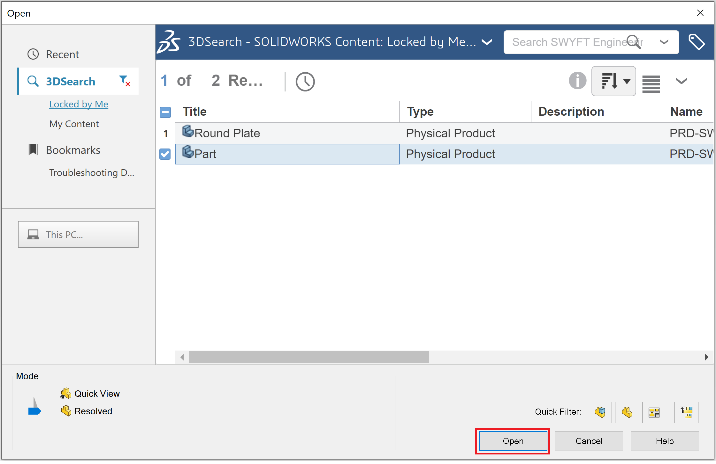Click the Open button
This screenshot has height=464, width=716.
[x=513, y=441]
